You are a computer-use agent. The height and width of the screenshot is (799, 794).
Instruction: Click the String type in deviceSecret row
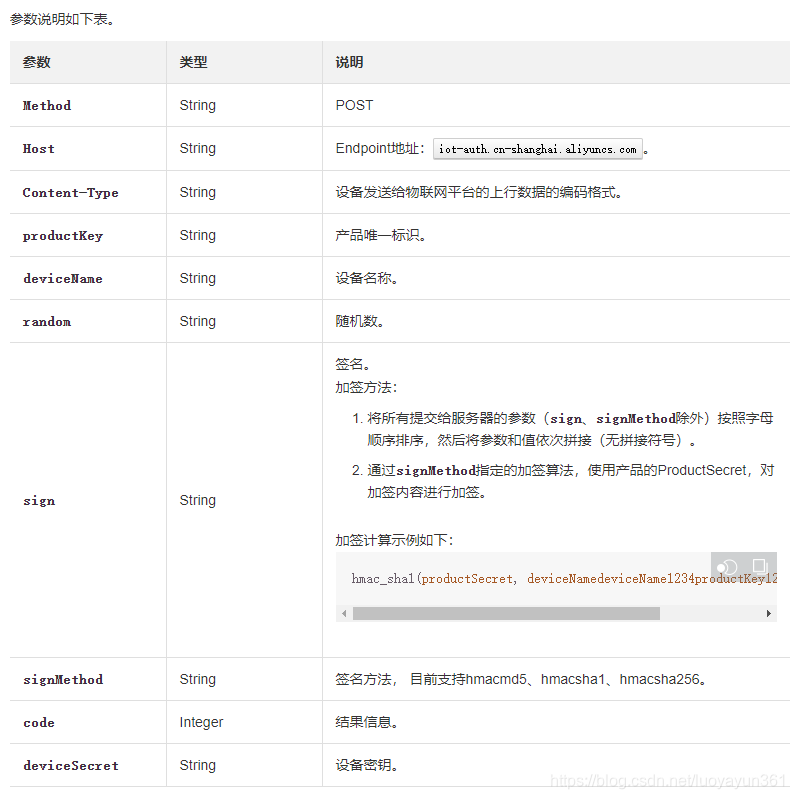pyautogui.click(x=198, y=766)
